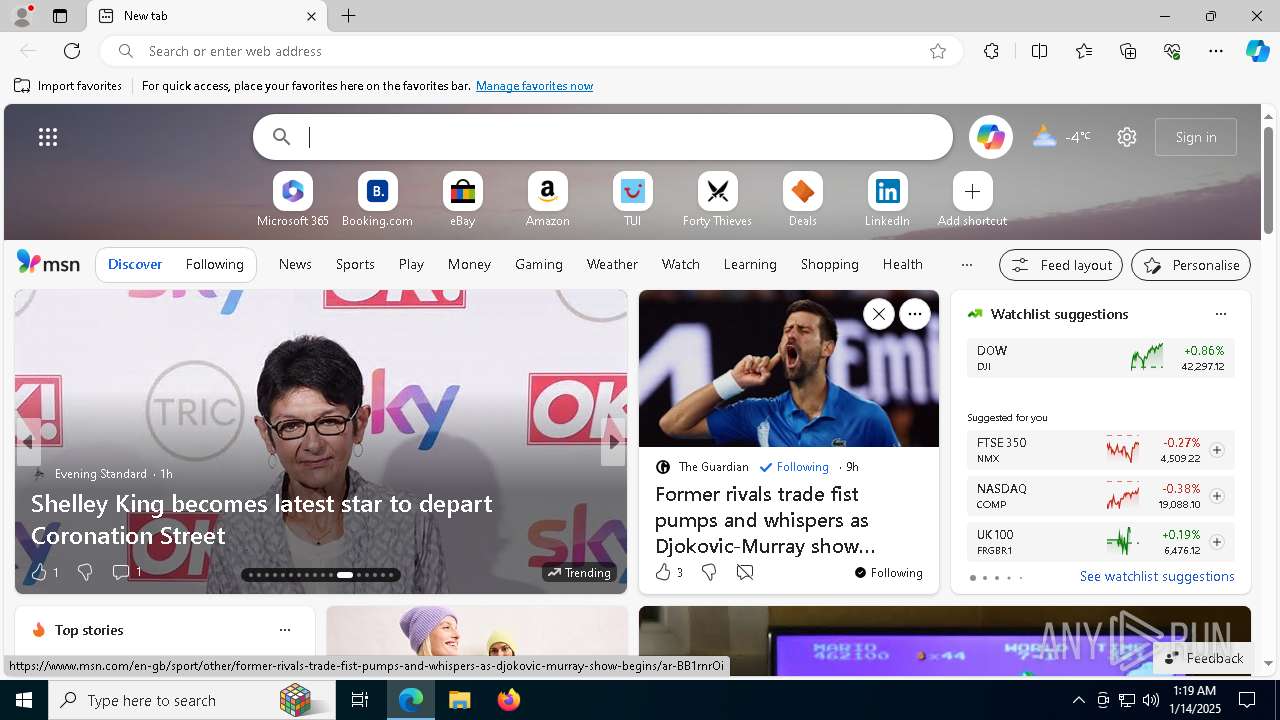Open Copilot icon beside search box

tap(990, 137)
